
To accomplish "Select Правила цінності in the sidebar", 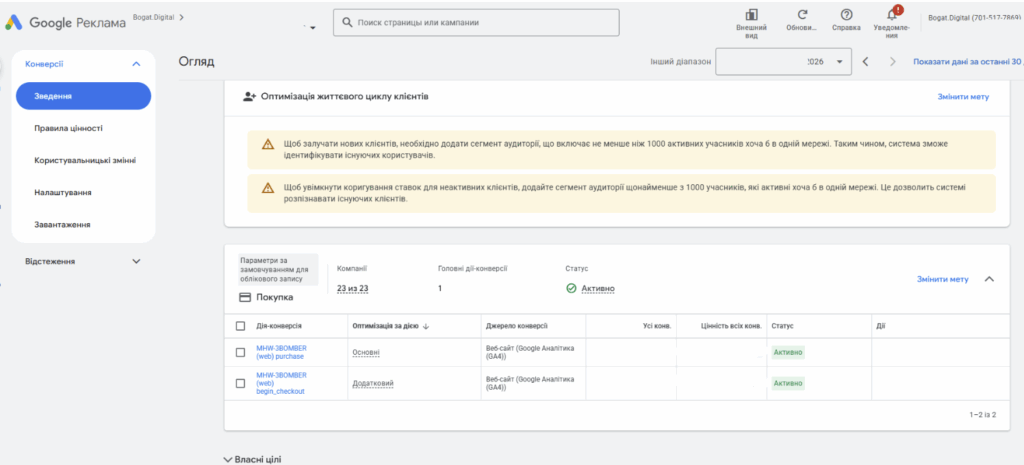I will click(x=69, y=129).
